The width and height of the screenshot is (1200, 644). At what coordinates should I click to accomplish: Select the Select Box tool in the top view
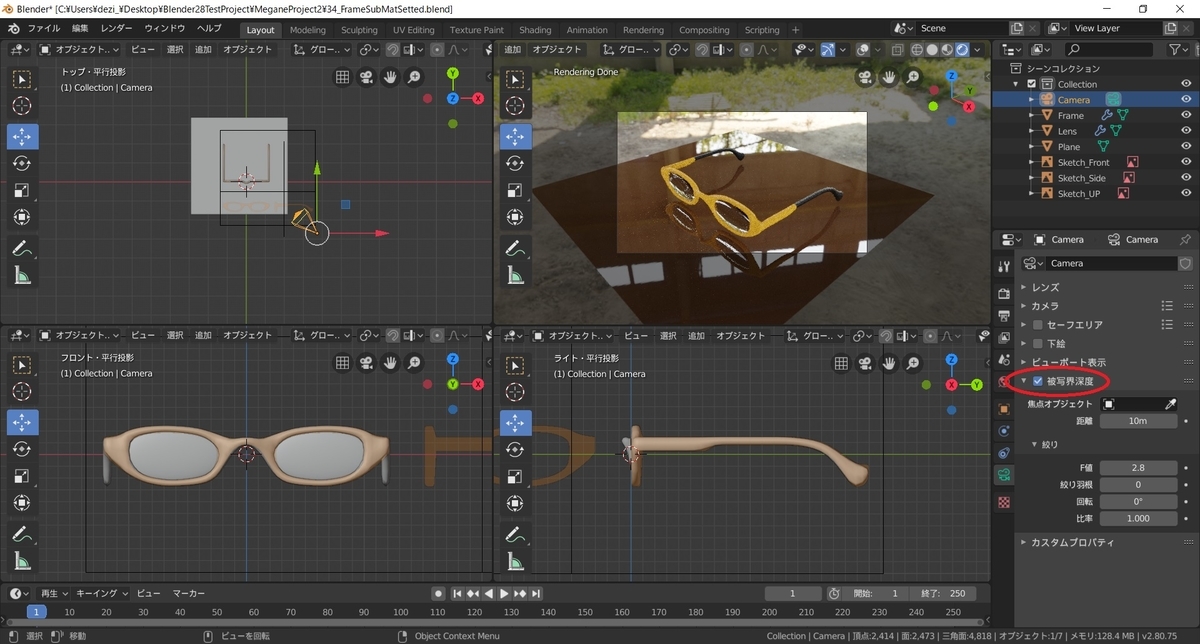pyautogui.click(x=22, y=78)
